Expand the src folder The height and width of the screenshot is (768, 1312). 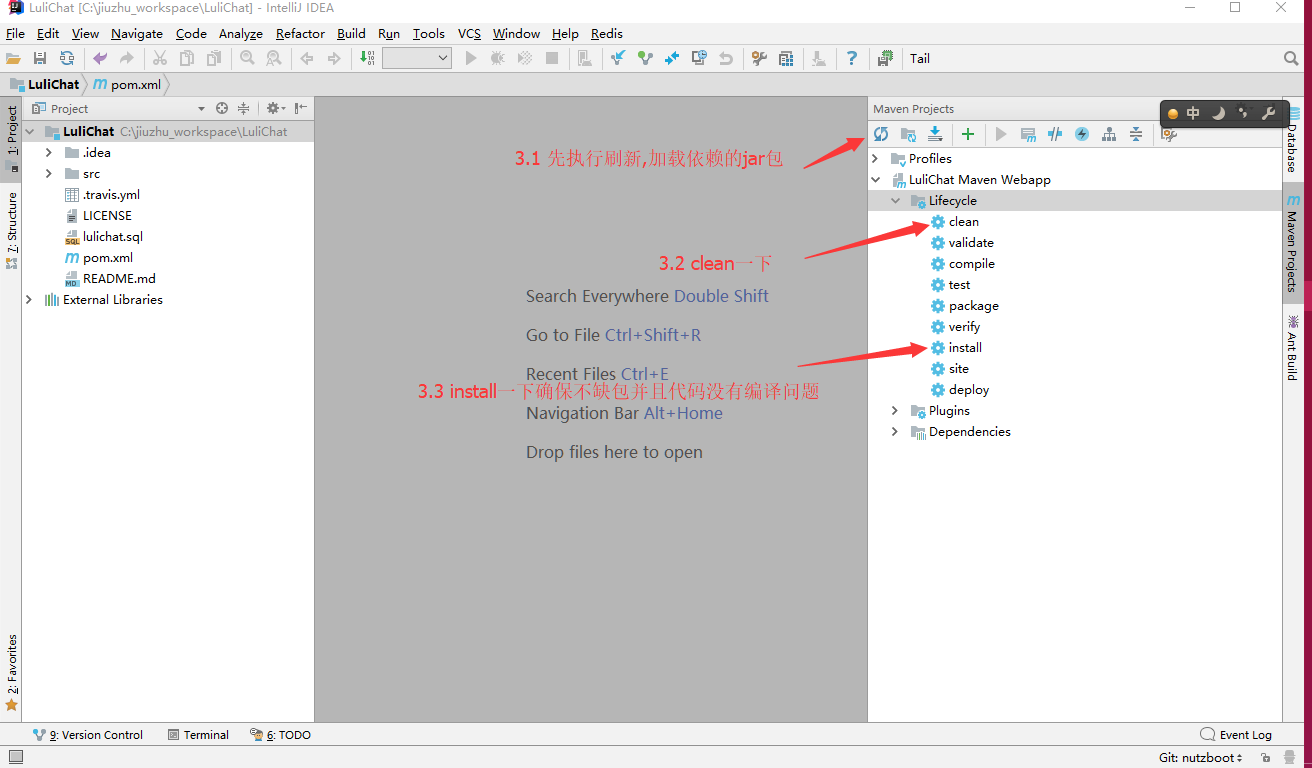(49, 174)
